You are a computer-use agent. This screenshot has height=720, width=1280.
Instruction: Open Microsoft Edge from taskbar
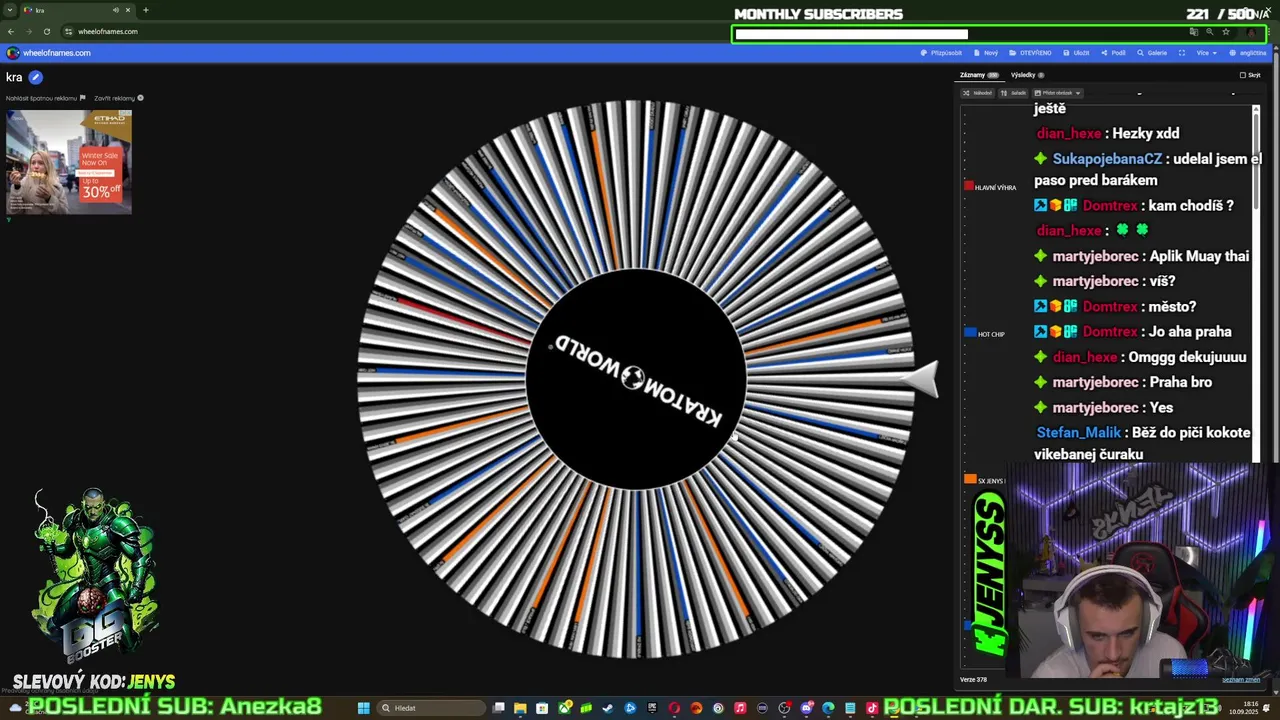pyautogui.click(x=828, y=708)
